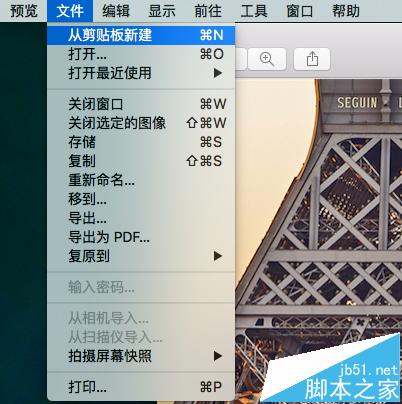Select 关闭选定的图像 menu entry
This screenshot has width=402, height=404.
[141, 123]
